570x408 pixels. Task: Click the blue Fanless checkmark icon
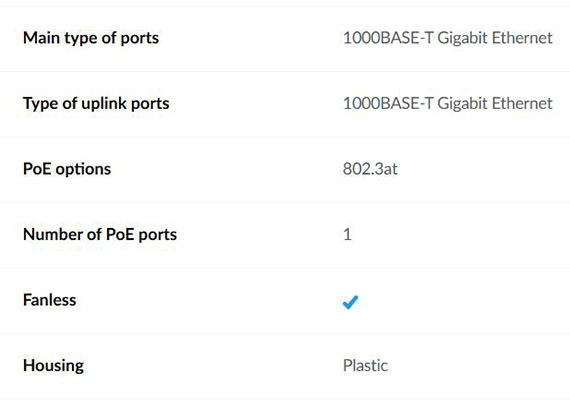pyautogui.click(x=350, y=302)
